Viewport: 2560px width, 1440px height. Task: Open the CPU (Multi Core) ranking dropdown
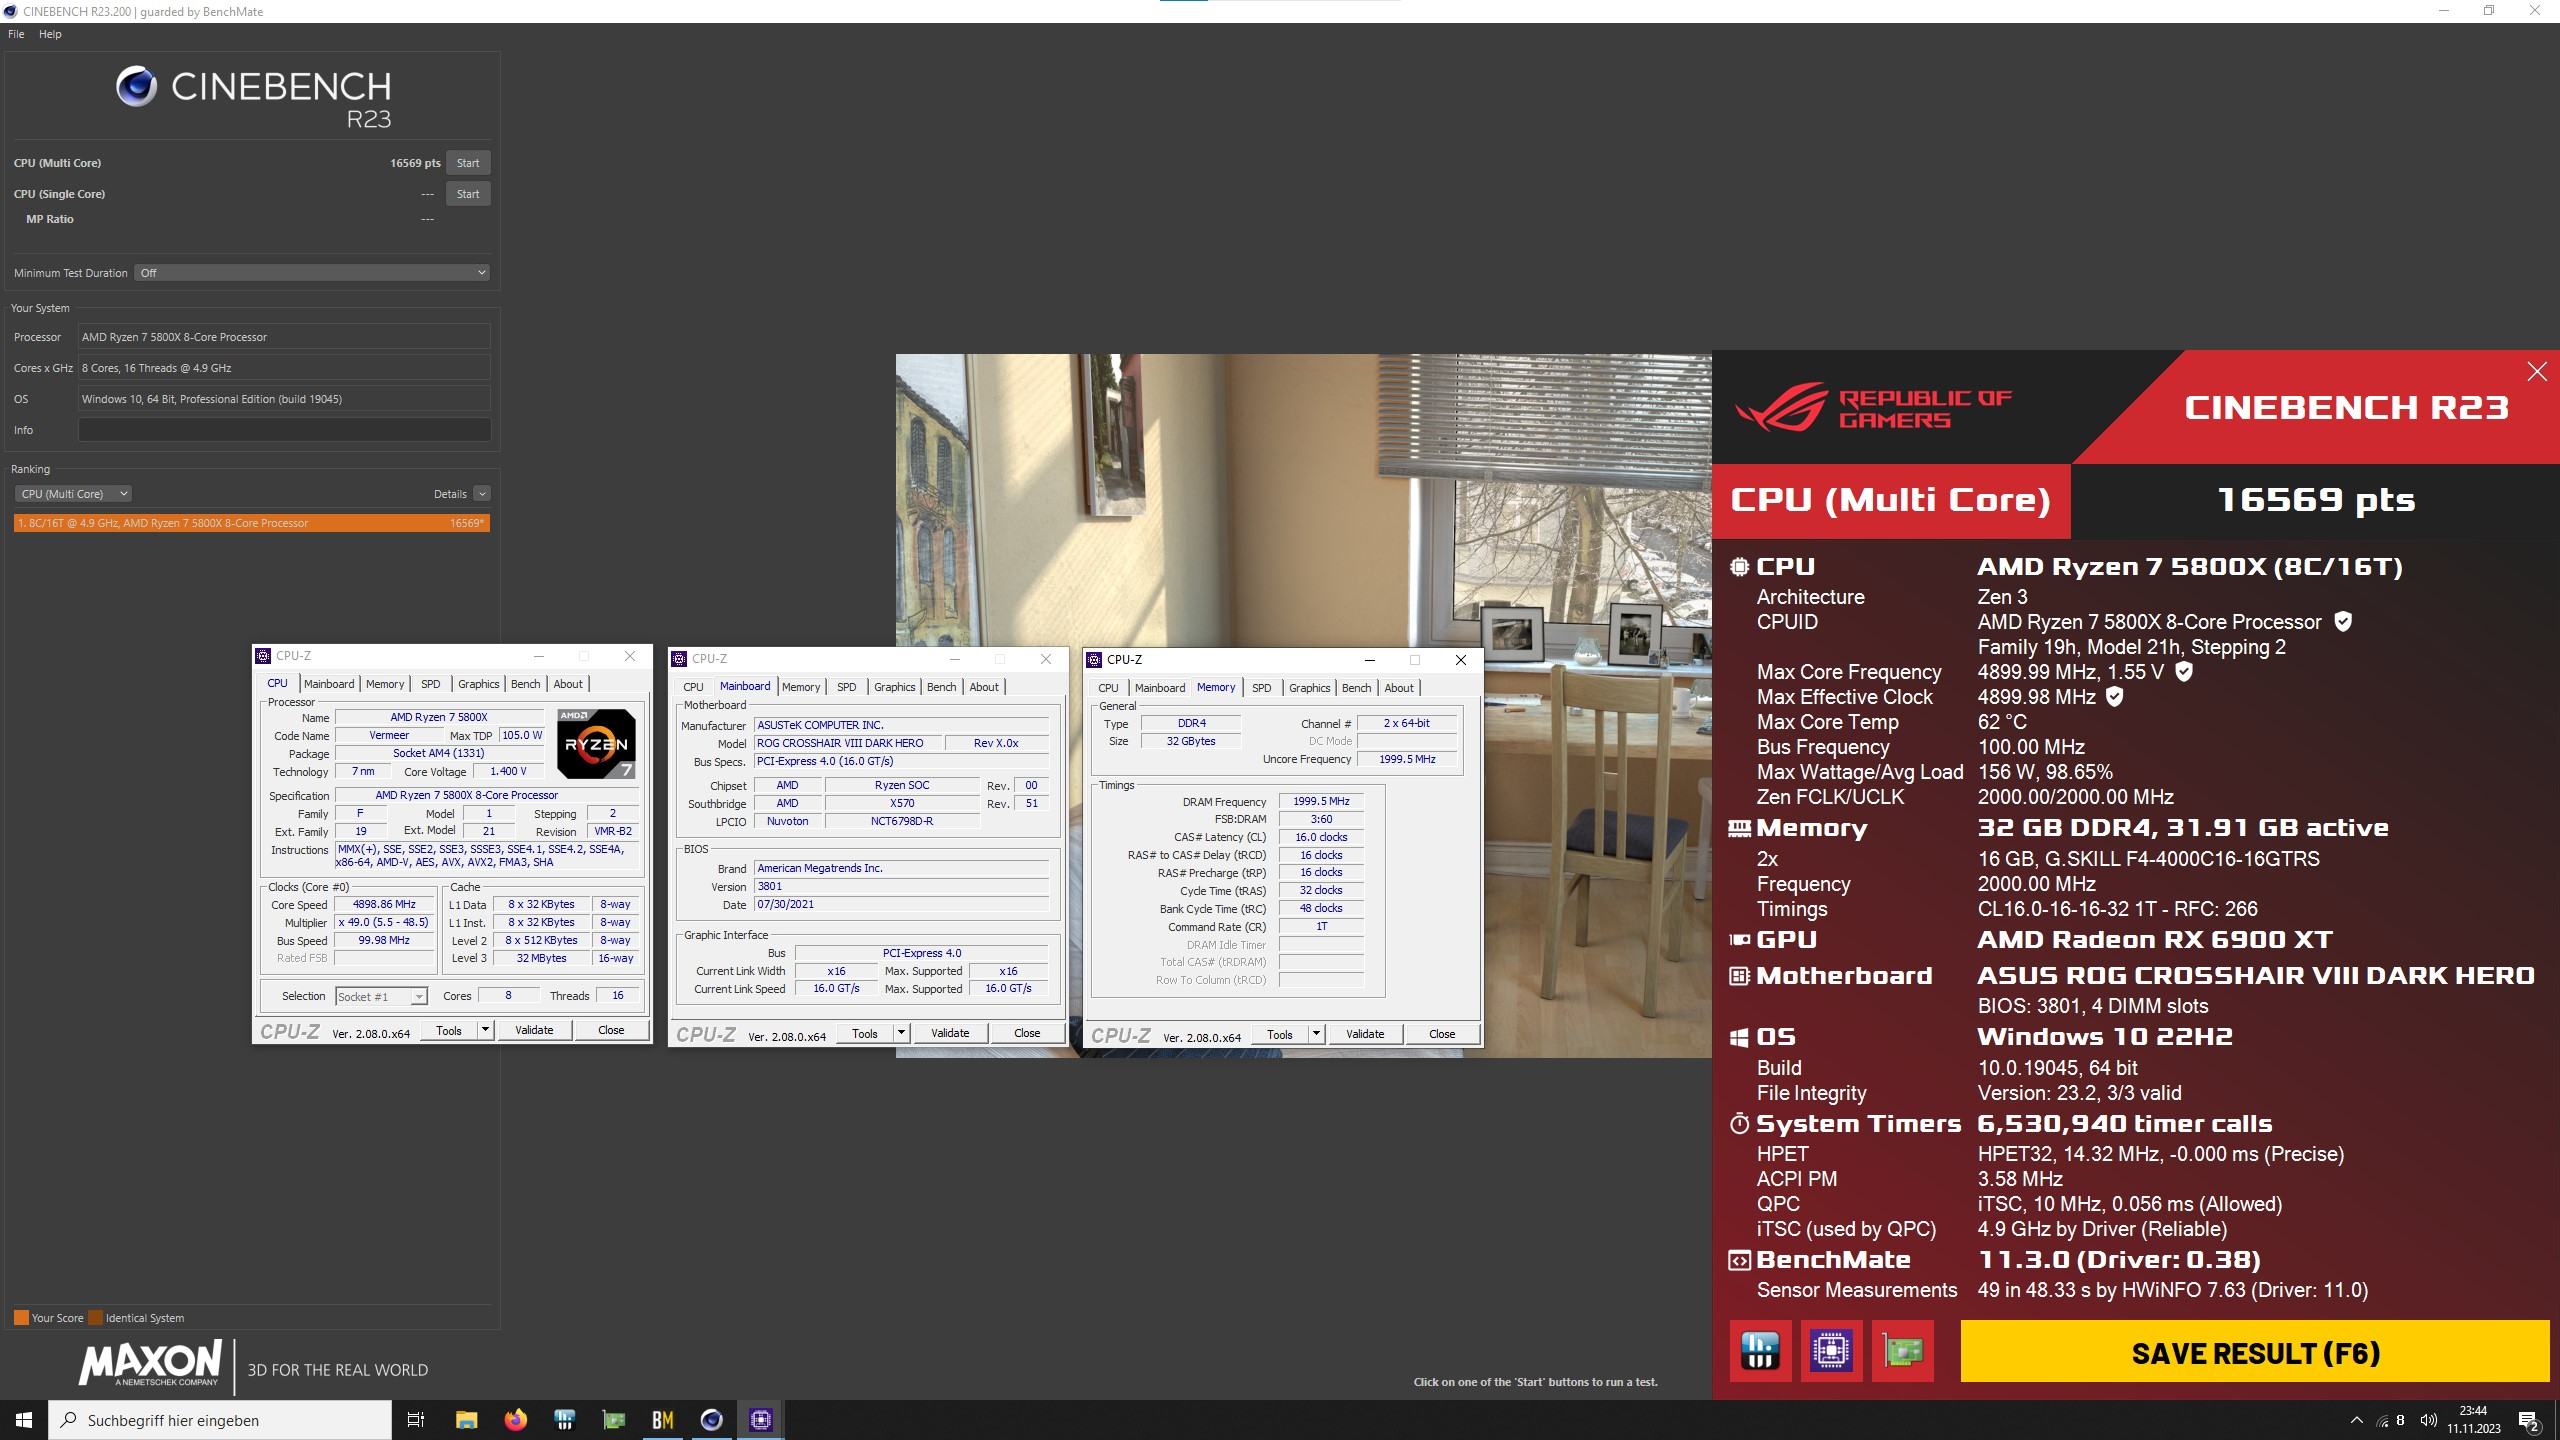coord(73,494)
